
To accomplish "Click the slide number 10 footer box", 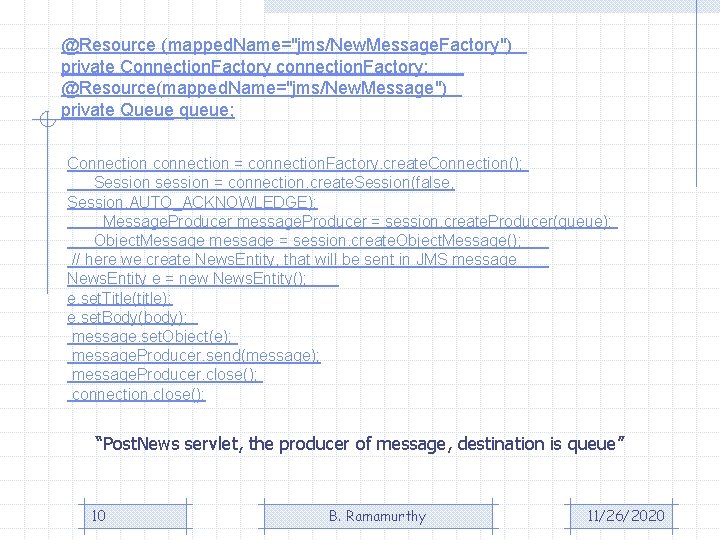I will (x=135, y=516).
